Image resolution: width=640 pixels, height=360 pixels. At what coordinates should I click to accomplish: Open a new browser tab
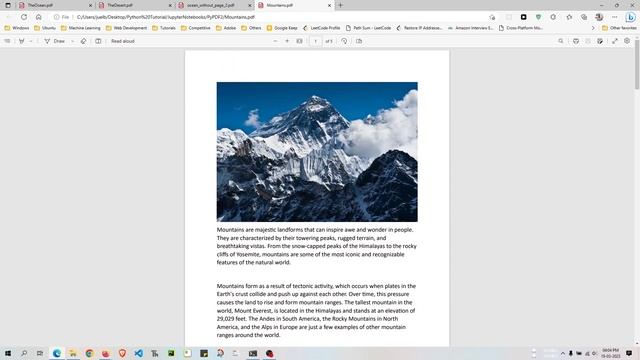(340, 5)
